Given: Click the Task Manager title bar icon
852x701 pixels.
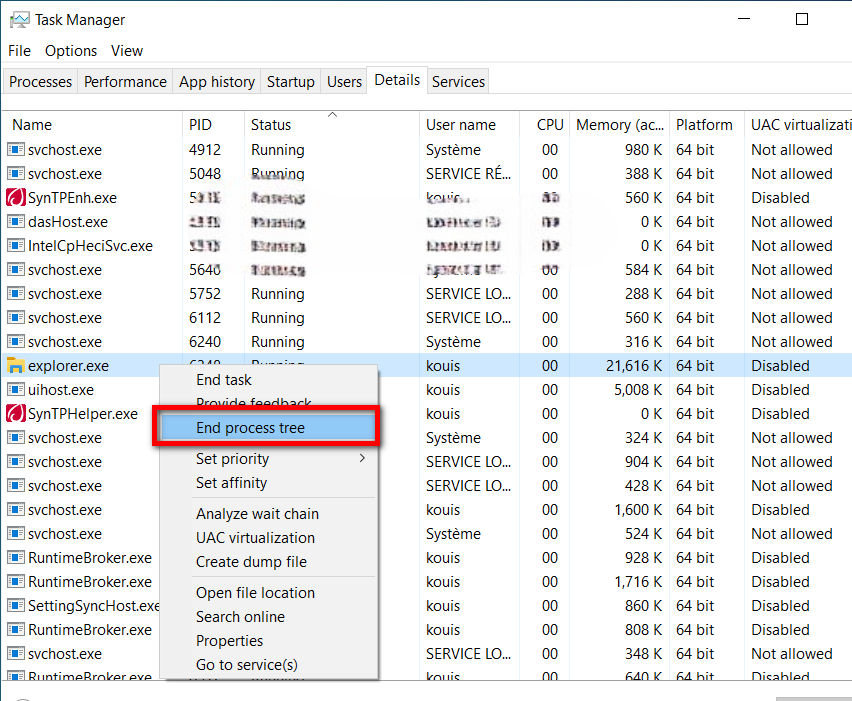Looking at the screenshot, I should pos(18,19).
